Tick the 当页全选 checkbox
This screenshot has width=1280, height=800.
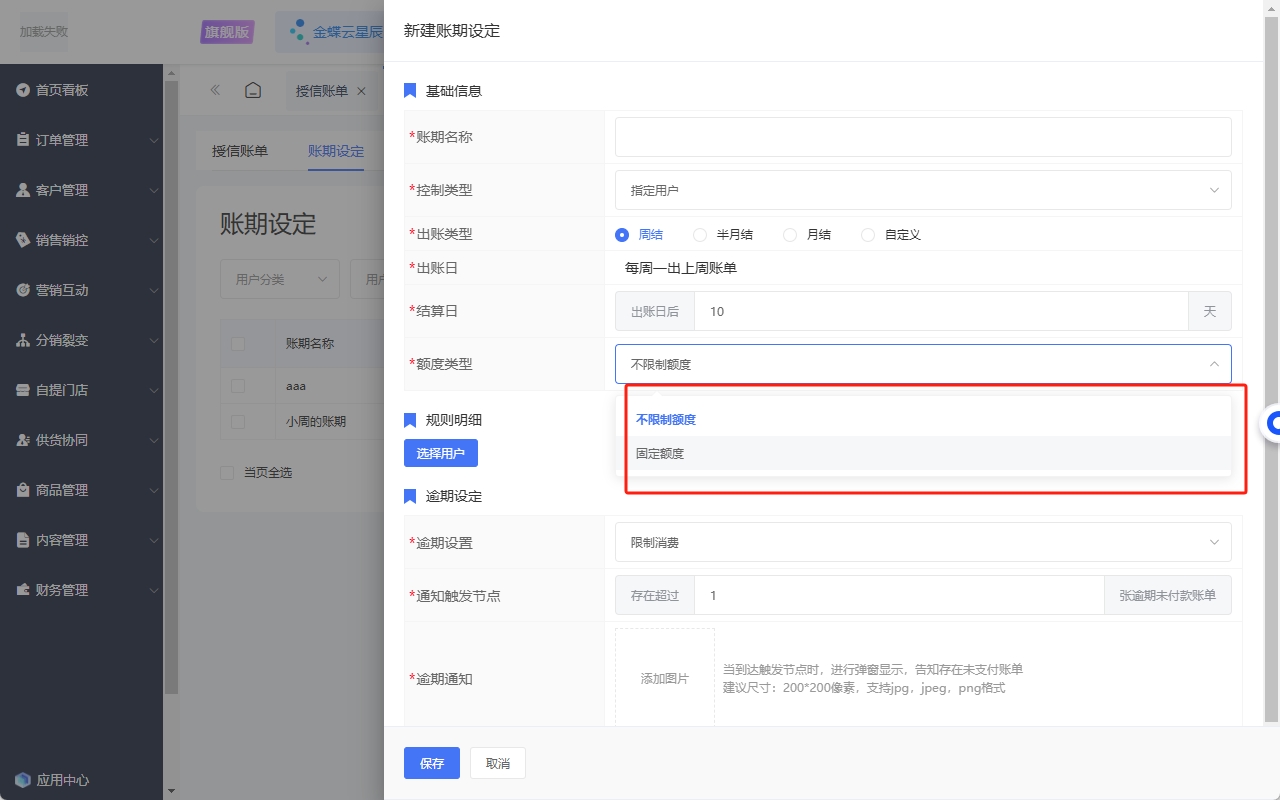227,472
